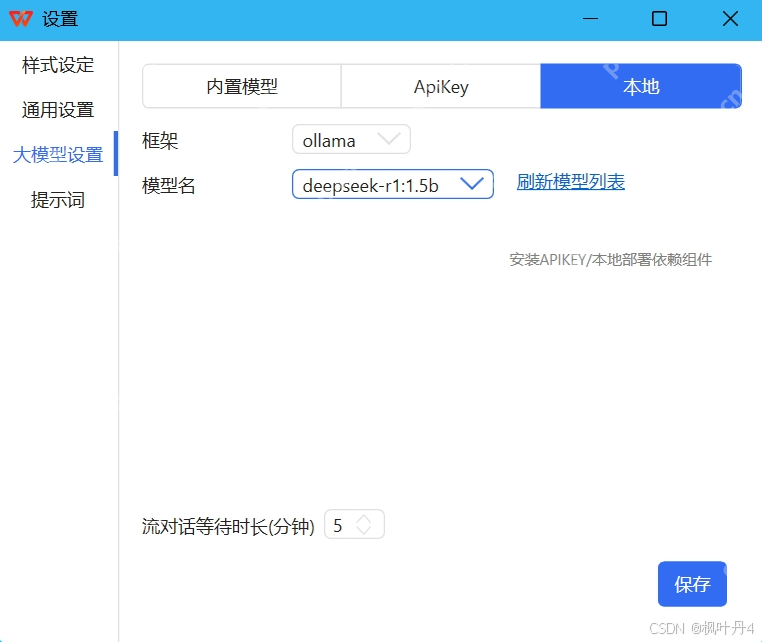
Task: Select the 本地 tab
Action: pos(641,87)
